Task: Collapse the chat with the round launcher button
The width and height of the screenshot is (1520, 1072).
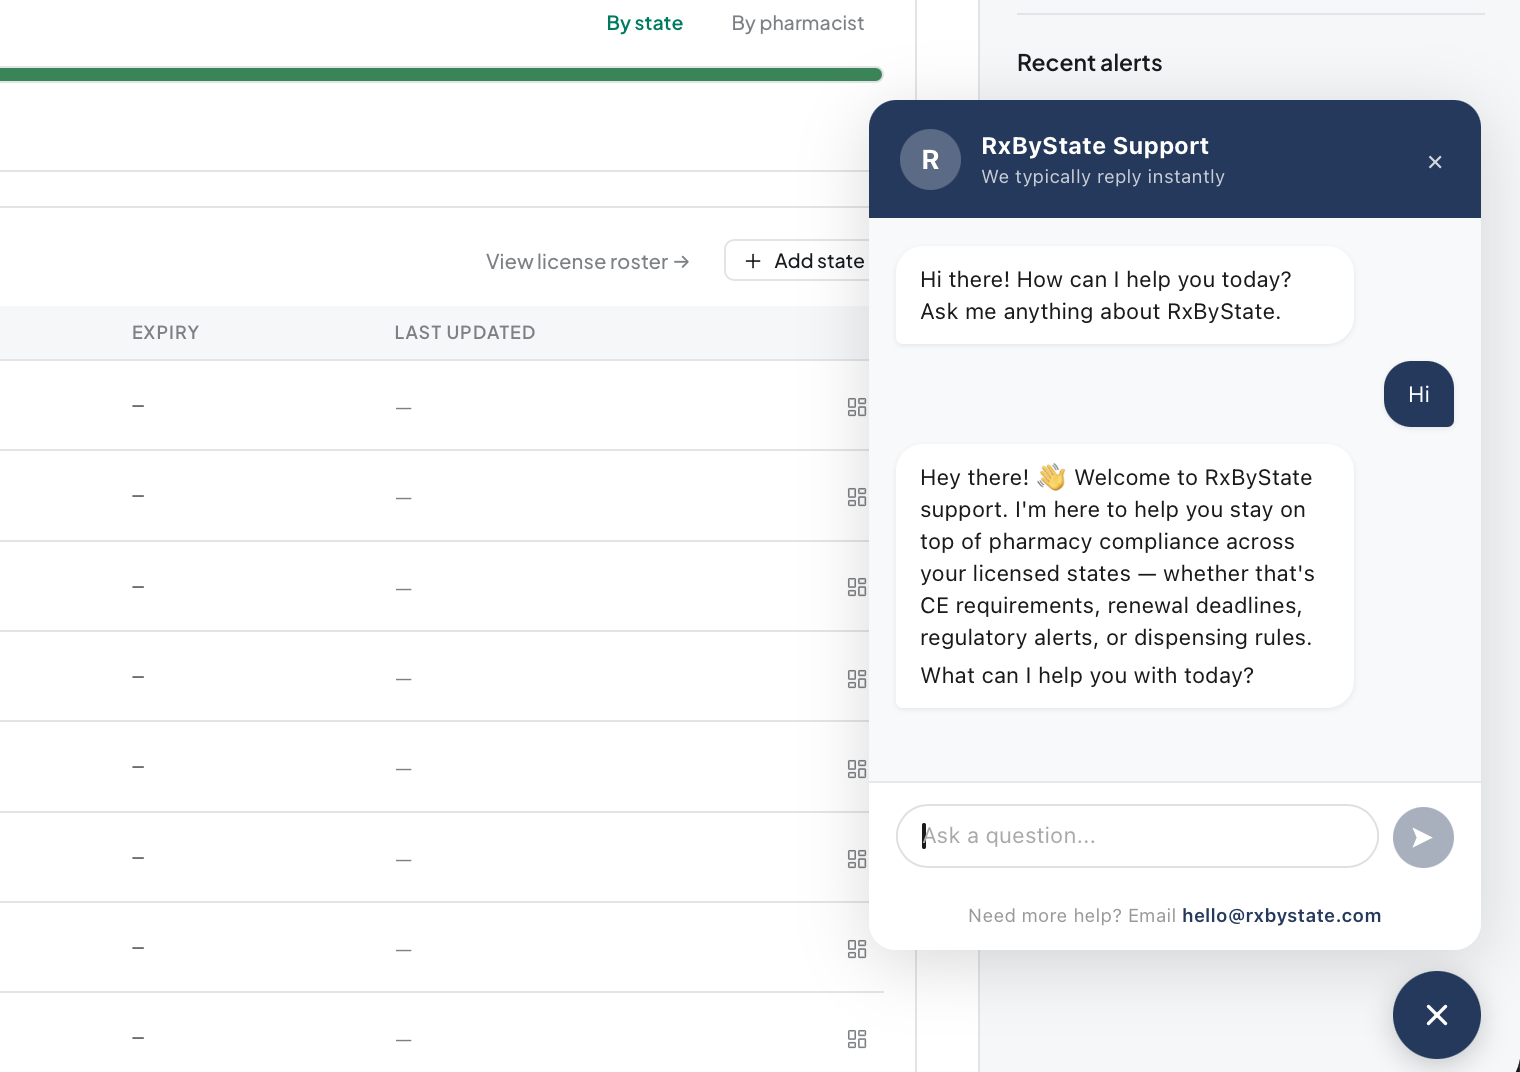Action: pos(1436,1015)
